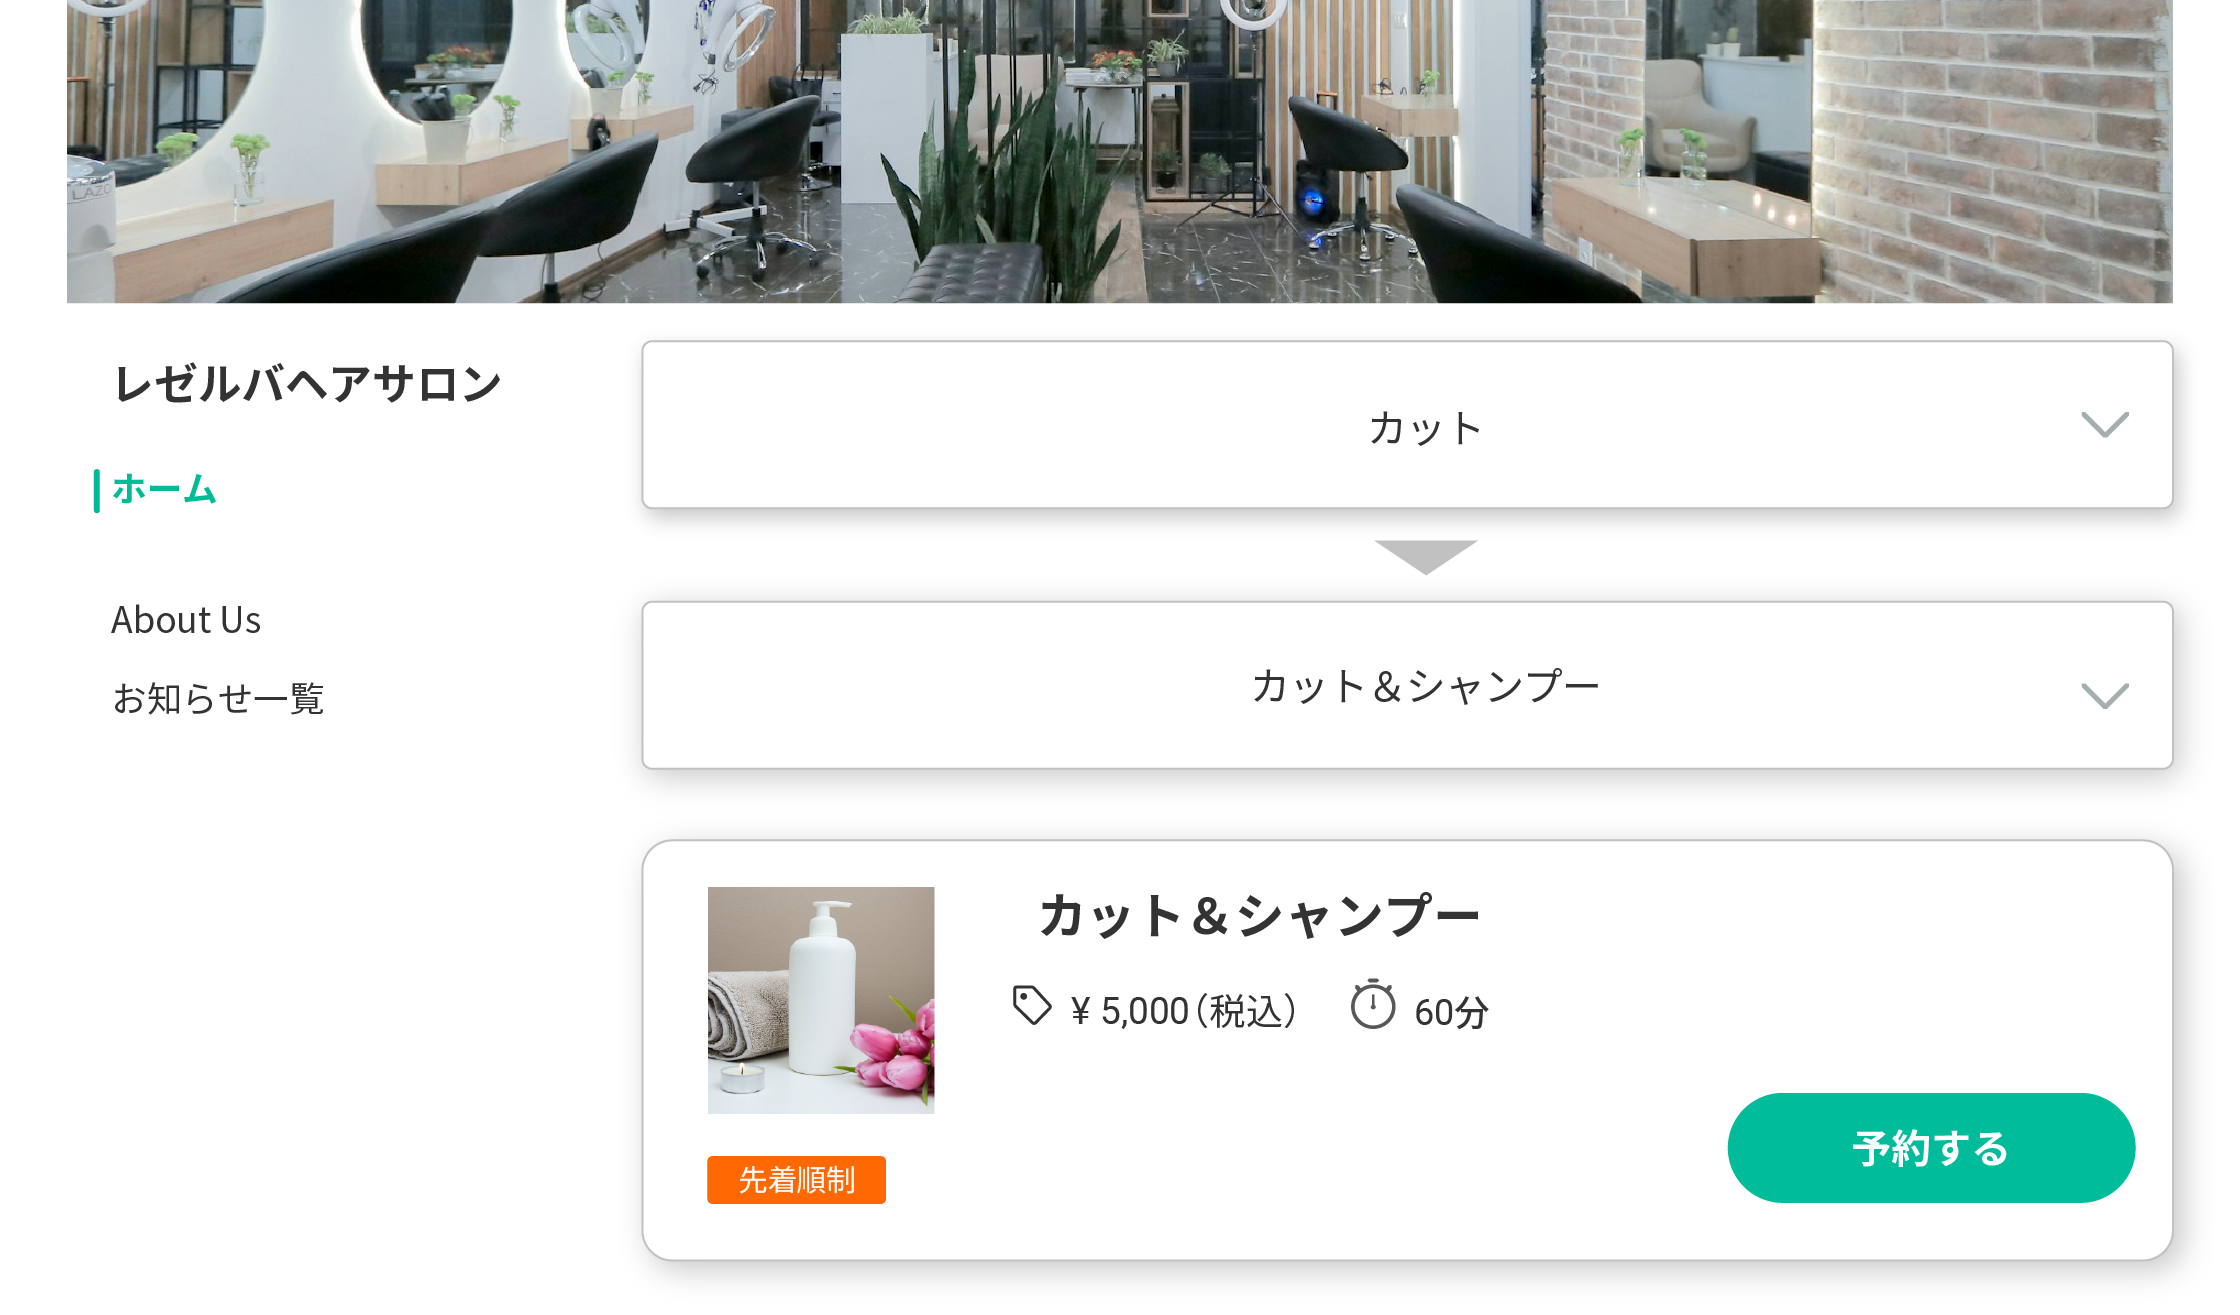The width and height of the screenshot is (2240, 1315).
Task: Click the カット＆シャンプー card title
Action: [1258, 916]
